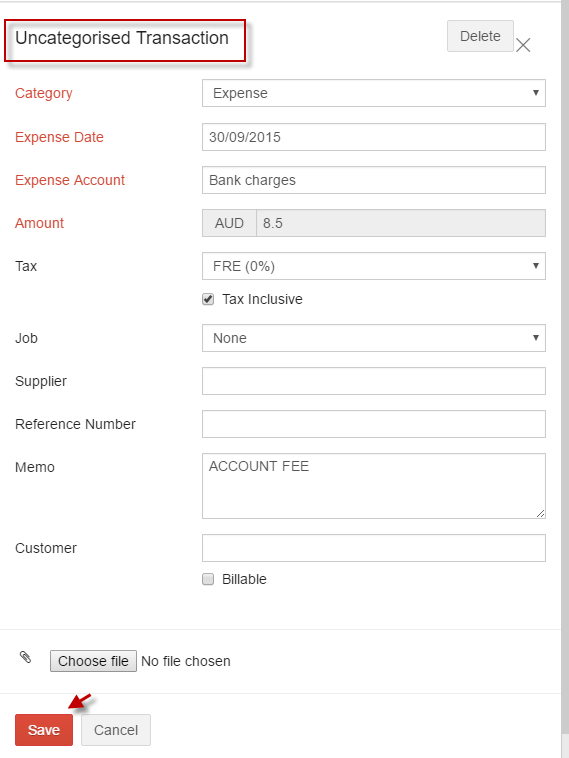Viewport: 569px width, 758px height.
Task: Focus the Customer input field
Action: pyautogui.click(x=374, y=548)
